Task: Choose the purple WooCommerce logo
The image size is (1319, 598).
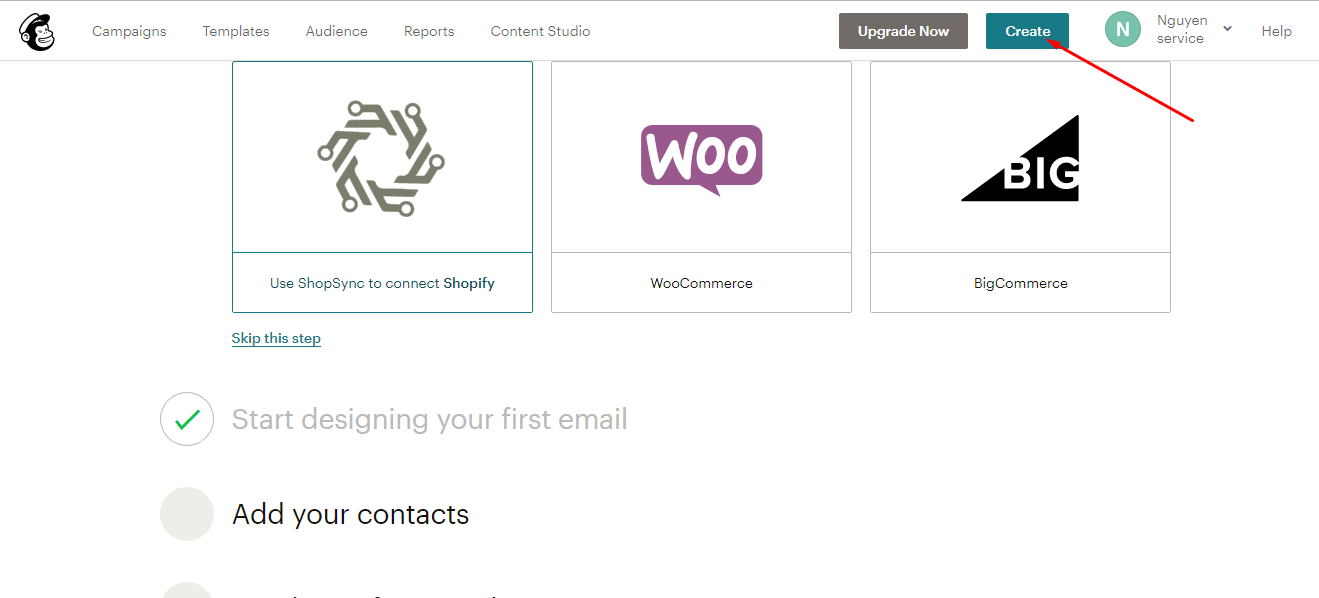Action: 701,159
